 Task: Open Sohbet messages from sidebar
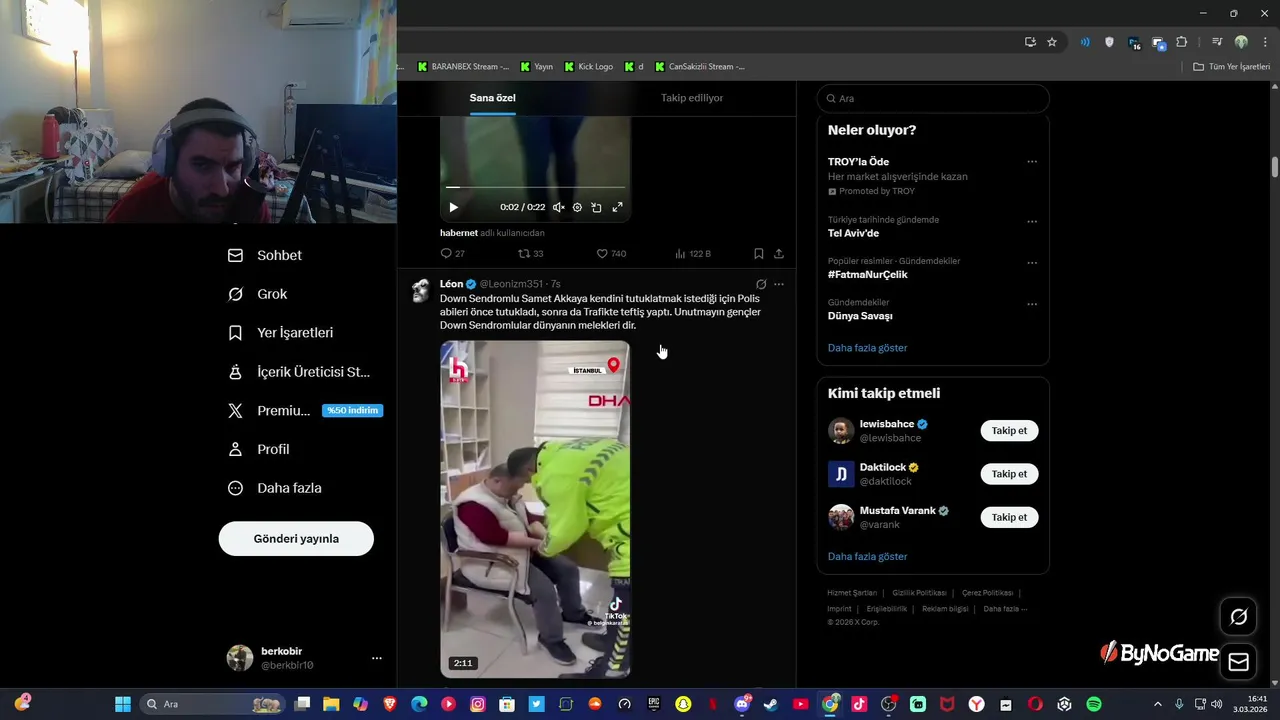(x=265, y=255)
